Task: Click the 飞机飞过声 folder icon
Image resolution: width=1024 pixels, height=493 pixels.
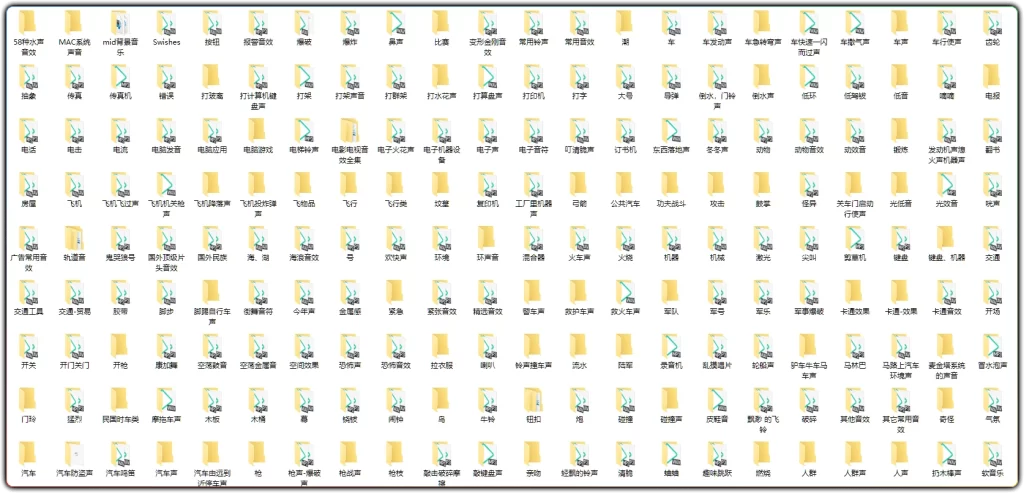Action: tap(120, 185)
